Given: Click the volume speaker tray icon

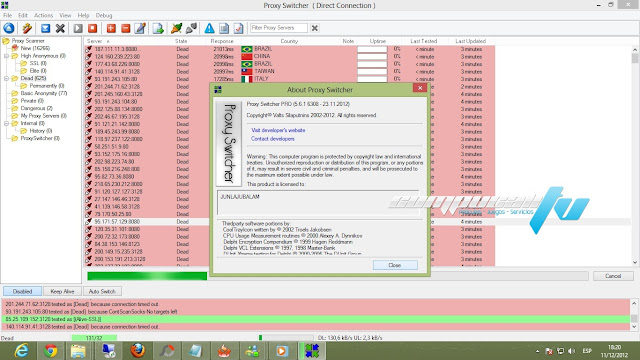Looking at the screenshot, I should click(571, 351).
